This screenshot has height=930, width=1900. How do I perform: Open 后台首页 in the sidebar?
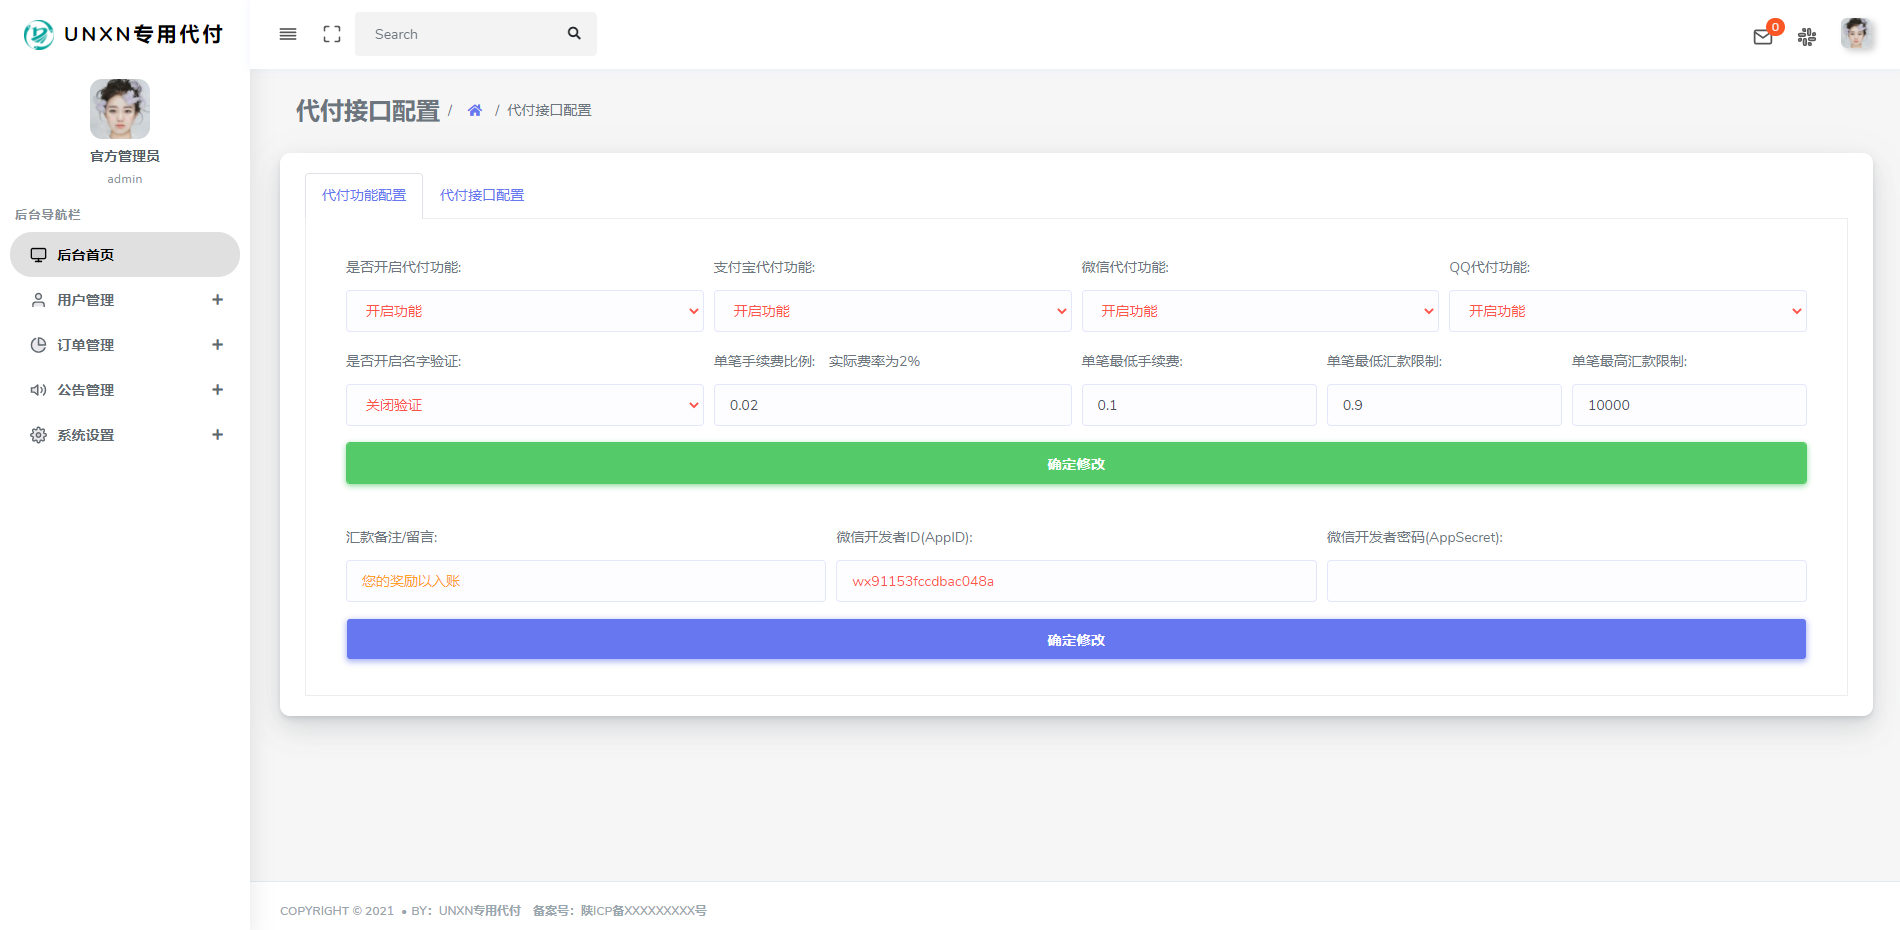[125, 255]
